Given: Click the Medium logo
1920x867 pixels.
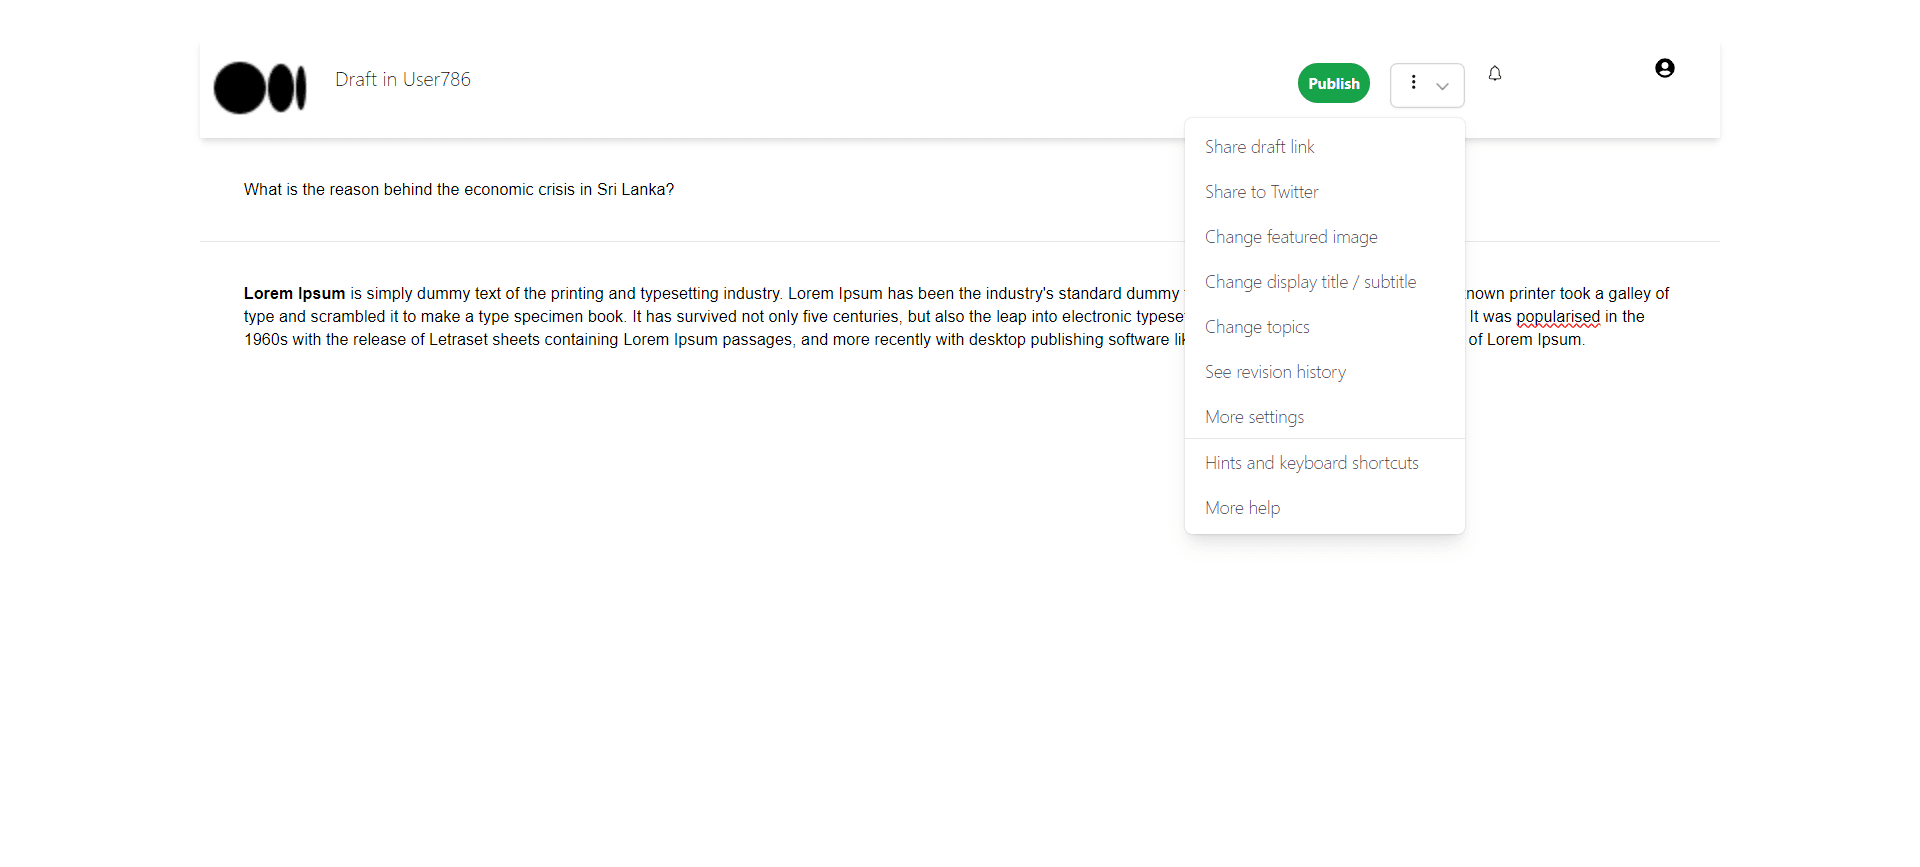Looking at the screenshot, I should (x=260, y=88).
